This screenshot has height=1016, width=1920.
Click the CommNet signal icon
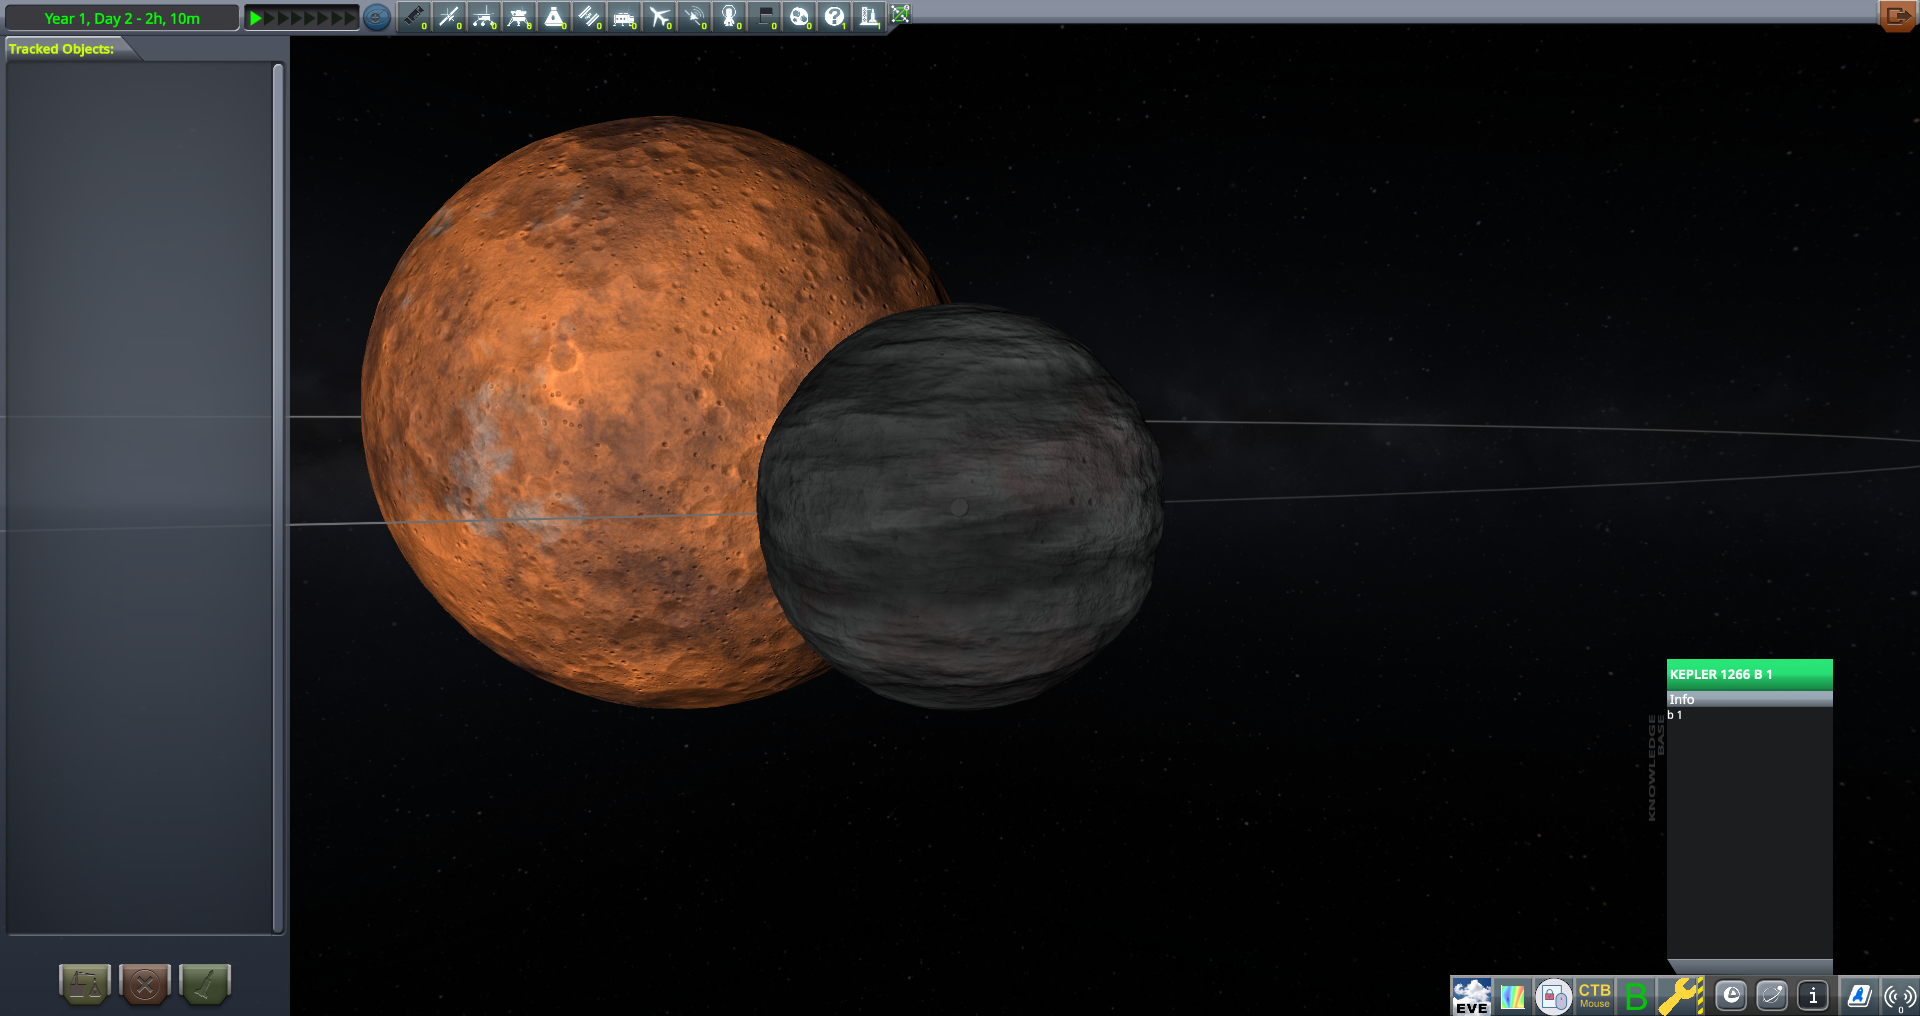coord(1898,996)
